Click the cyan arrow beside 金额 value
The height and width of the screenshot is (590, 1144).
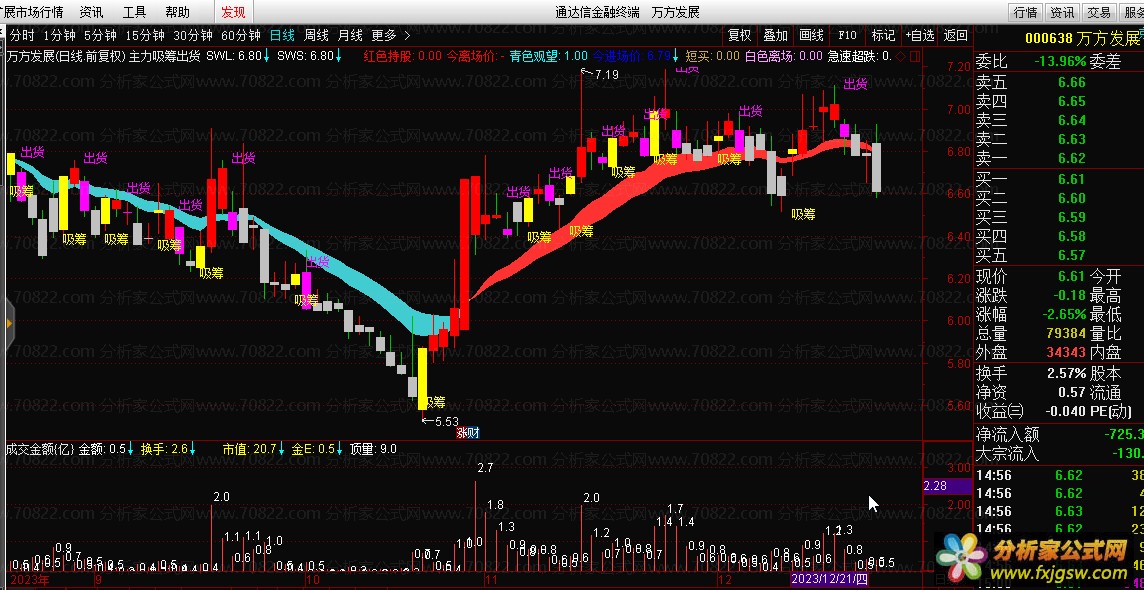coord(131,449)
